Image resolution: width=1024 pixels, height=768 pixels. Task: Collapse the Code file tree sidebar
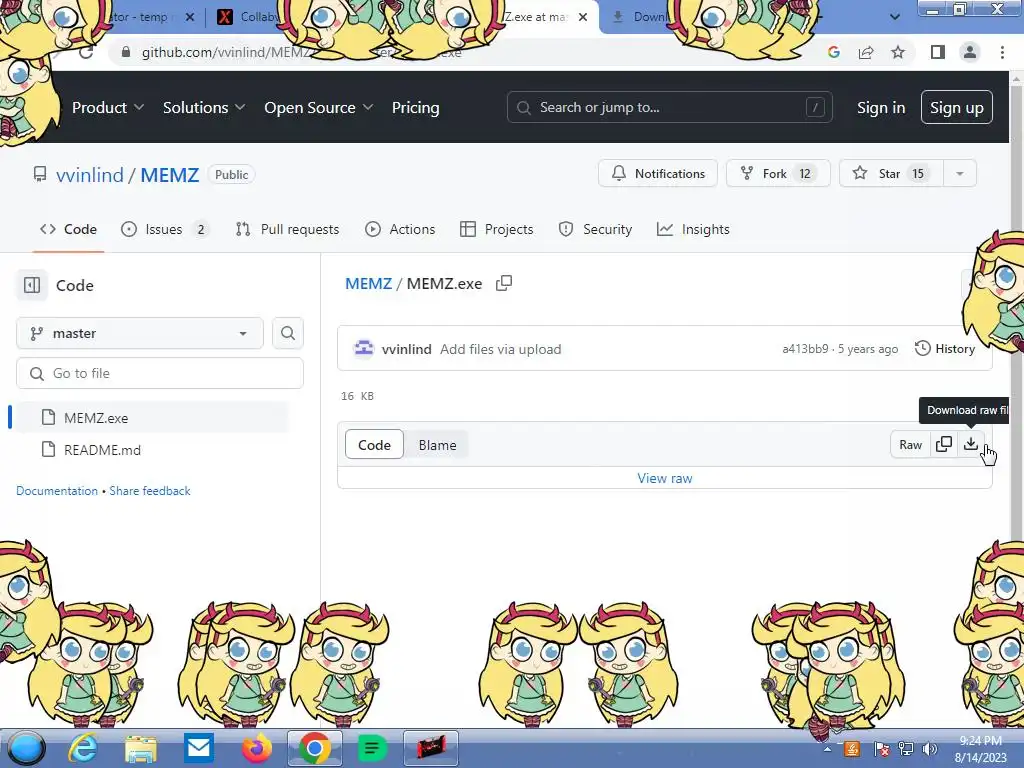point(32,285)
